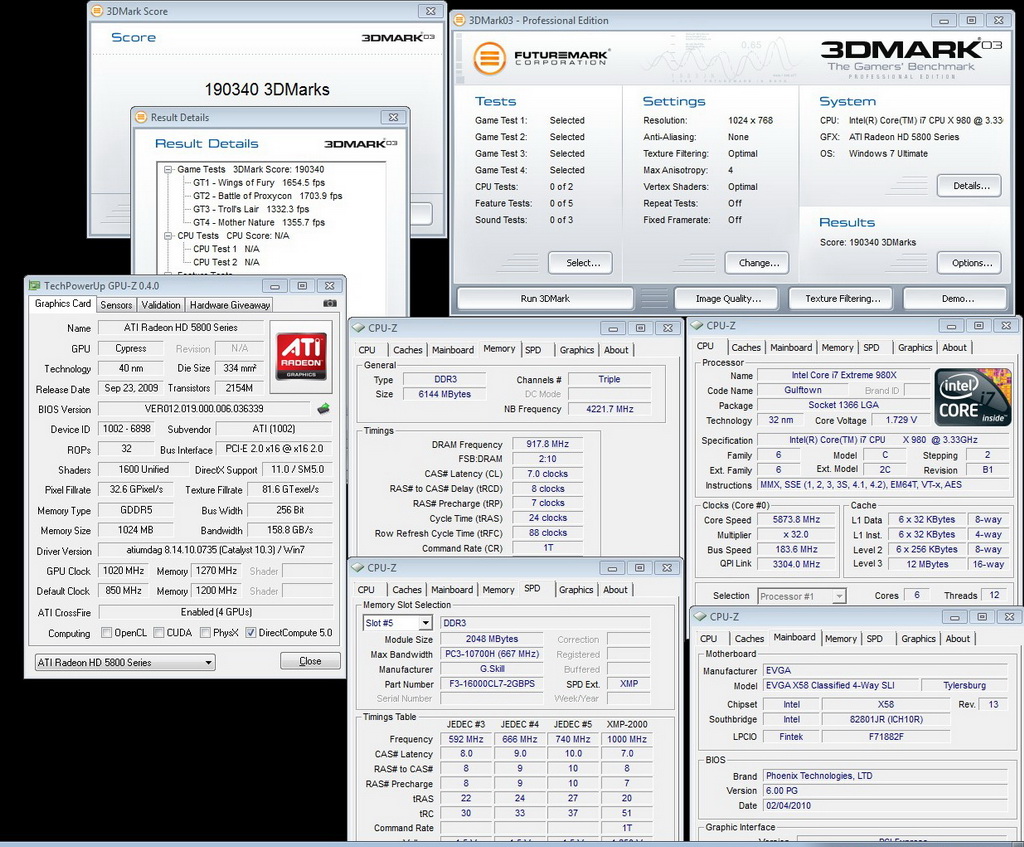Click the title icon of the CPU-Z SPD window
Screen dimensions: 1024x847
[358, 567]
